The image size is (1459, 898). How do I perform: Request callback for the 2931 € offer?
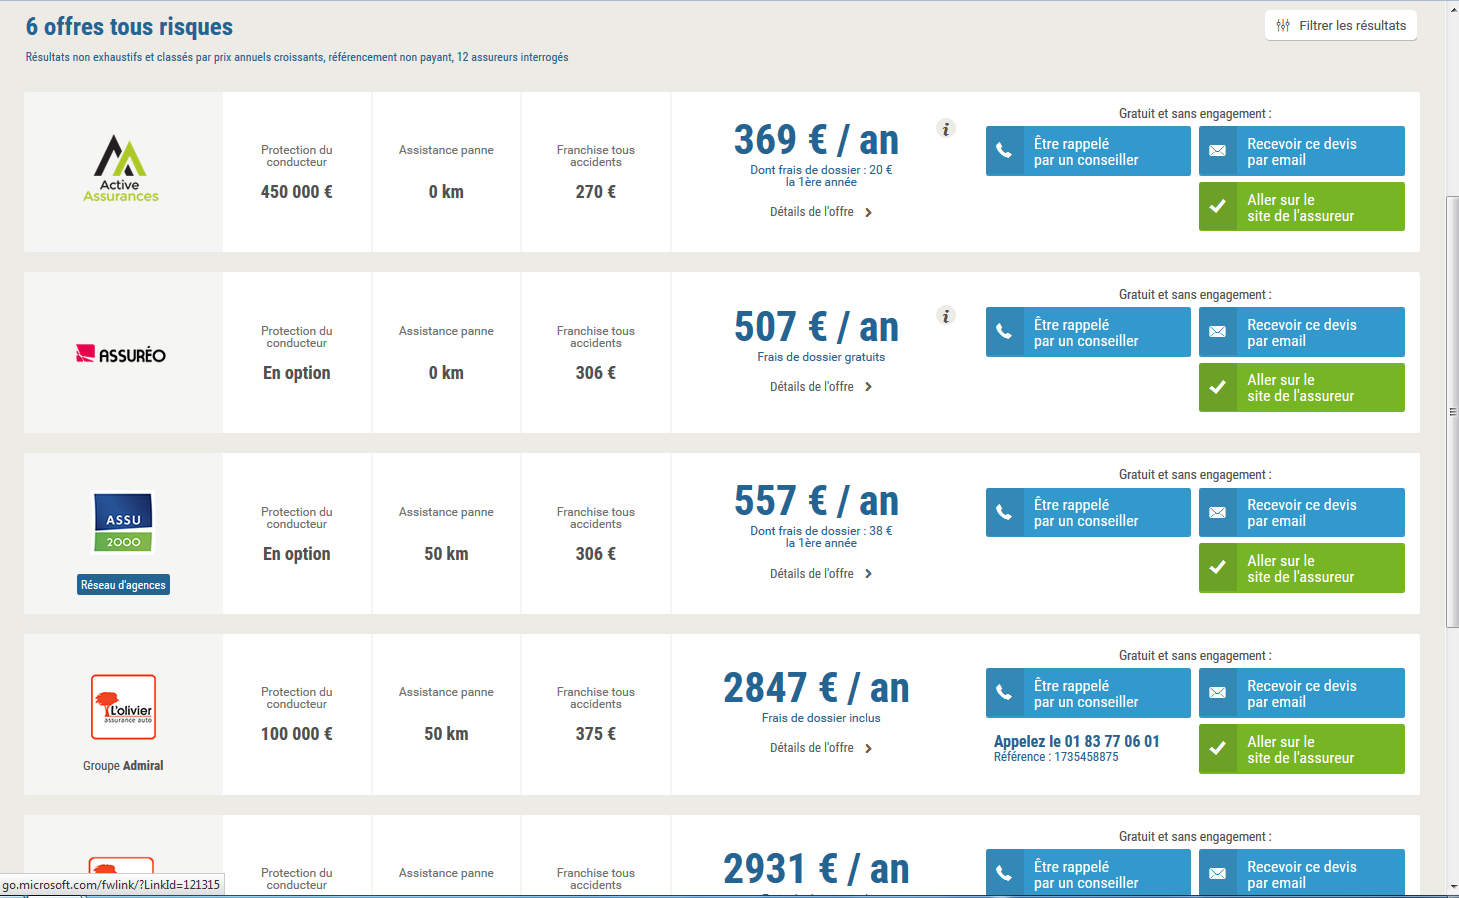click(1088, 872)
